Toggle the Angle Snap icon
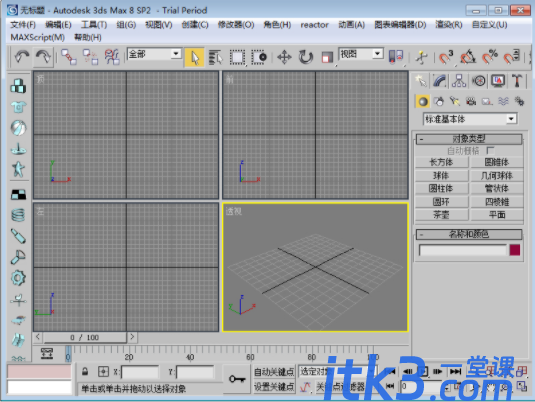 click(x=468, y=57)
